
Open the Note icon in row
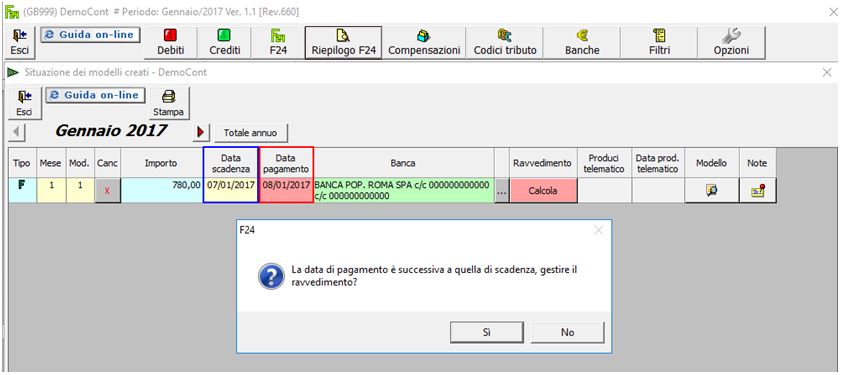tap(758, 191)
